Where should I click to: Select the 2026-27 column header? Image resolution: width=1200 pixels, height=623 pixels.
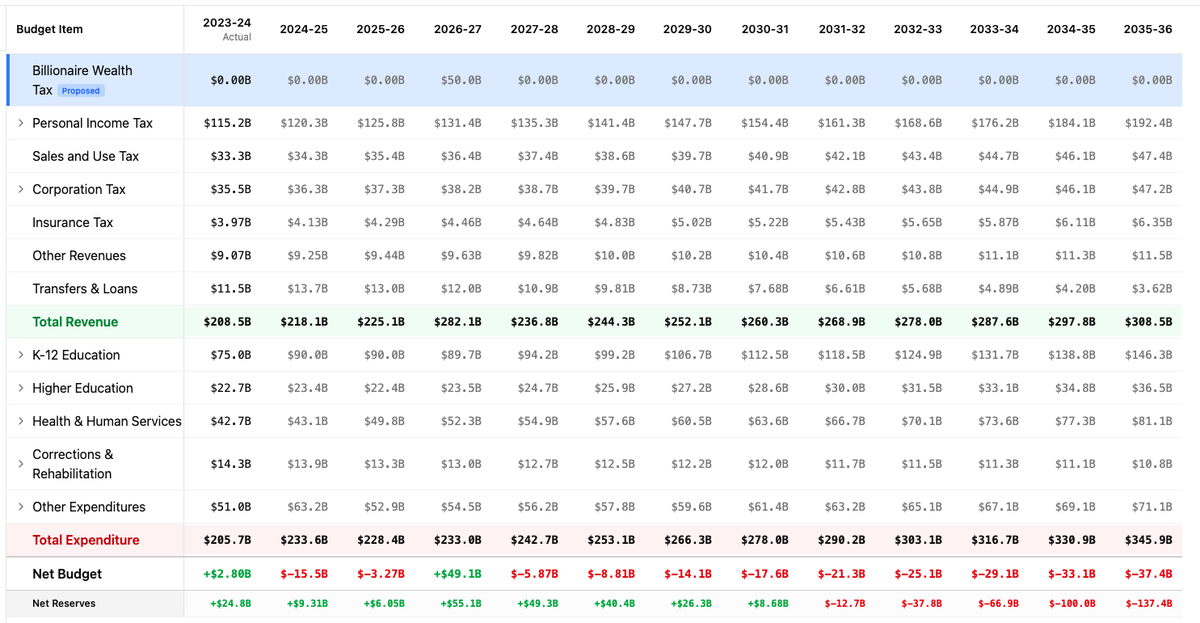[458, 29]
